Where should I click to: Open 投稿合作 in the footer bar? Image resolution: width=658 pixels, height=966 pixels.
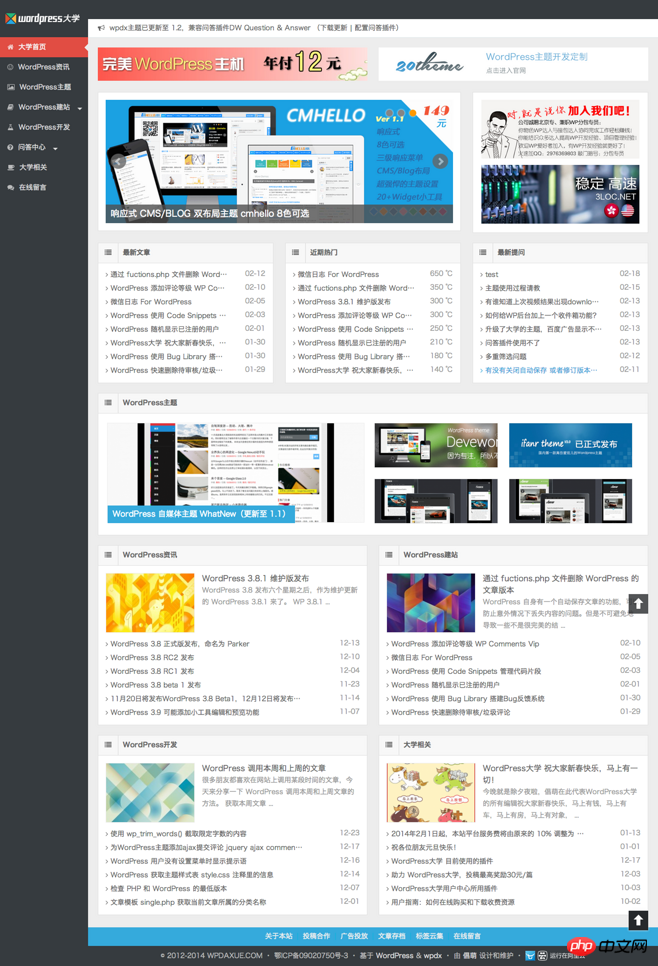point(316,936)
